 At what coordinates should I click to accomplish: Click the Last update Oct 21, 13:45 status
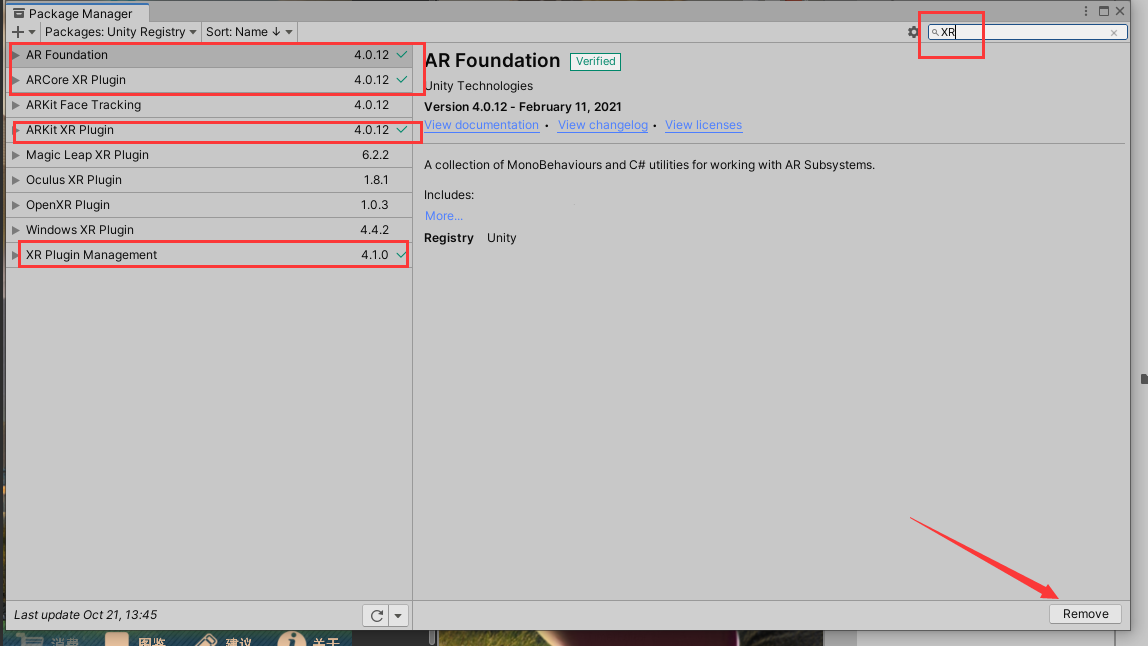(86, 615)
